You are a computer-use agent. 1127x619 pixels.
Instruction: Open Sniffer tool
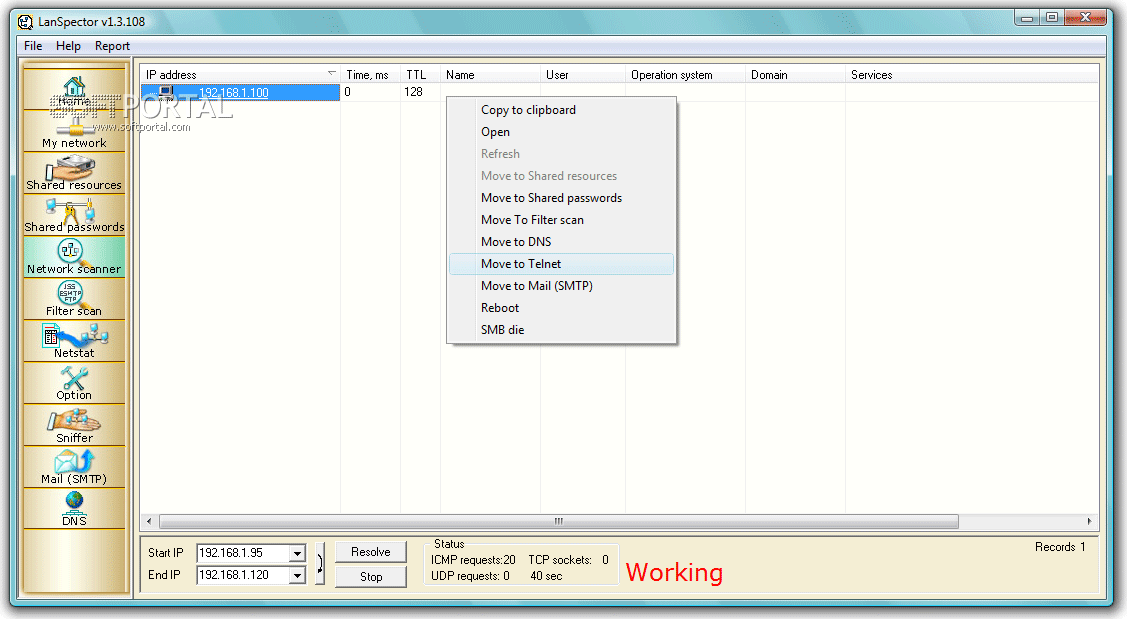74,426
